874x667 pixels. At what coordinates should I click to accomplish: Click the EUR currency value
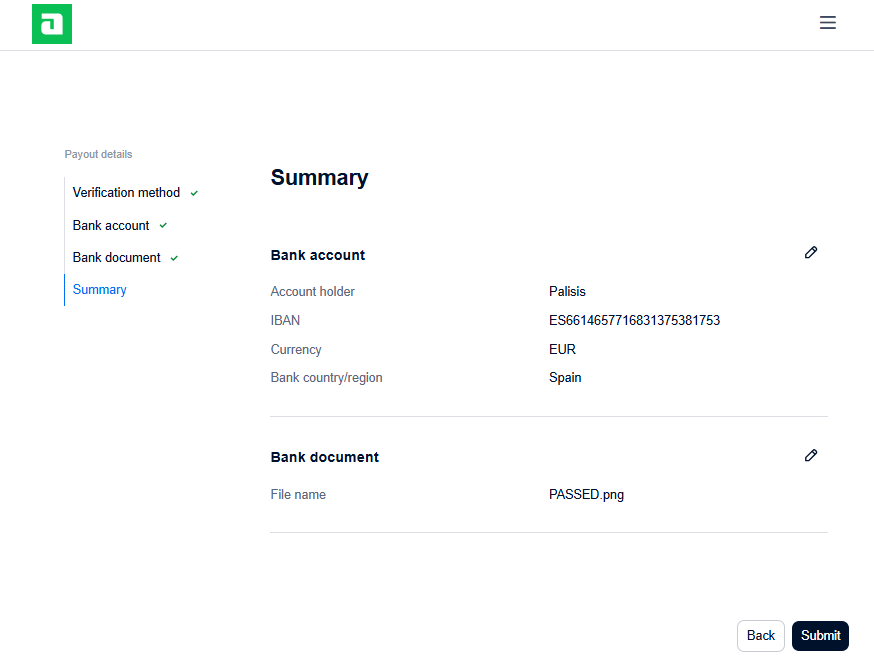pos(562,349)
